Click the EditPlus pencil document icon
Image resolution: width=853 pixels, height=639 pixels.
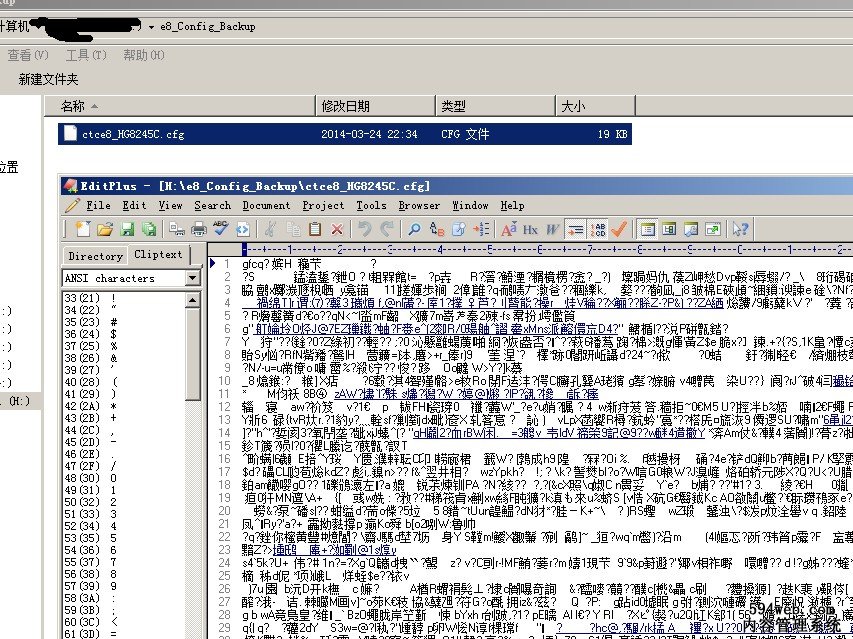click(72, 206)
